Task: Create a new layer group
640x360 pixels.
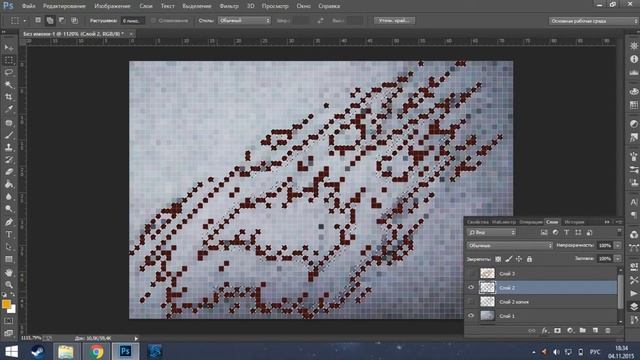Action: (x=583, y=331)
